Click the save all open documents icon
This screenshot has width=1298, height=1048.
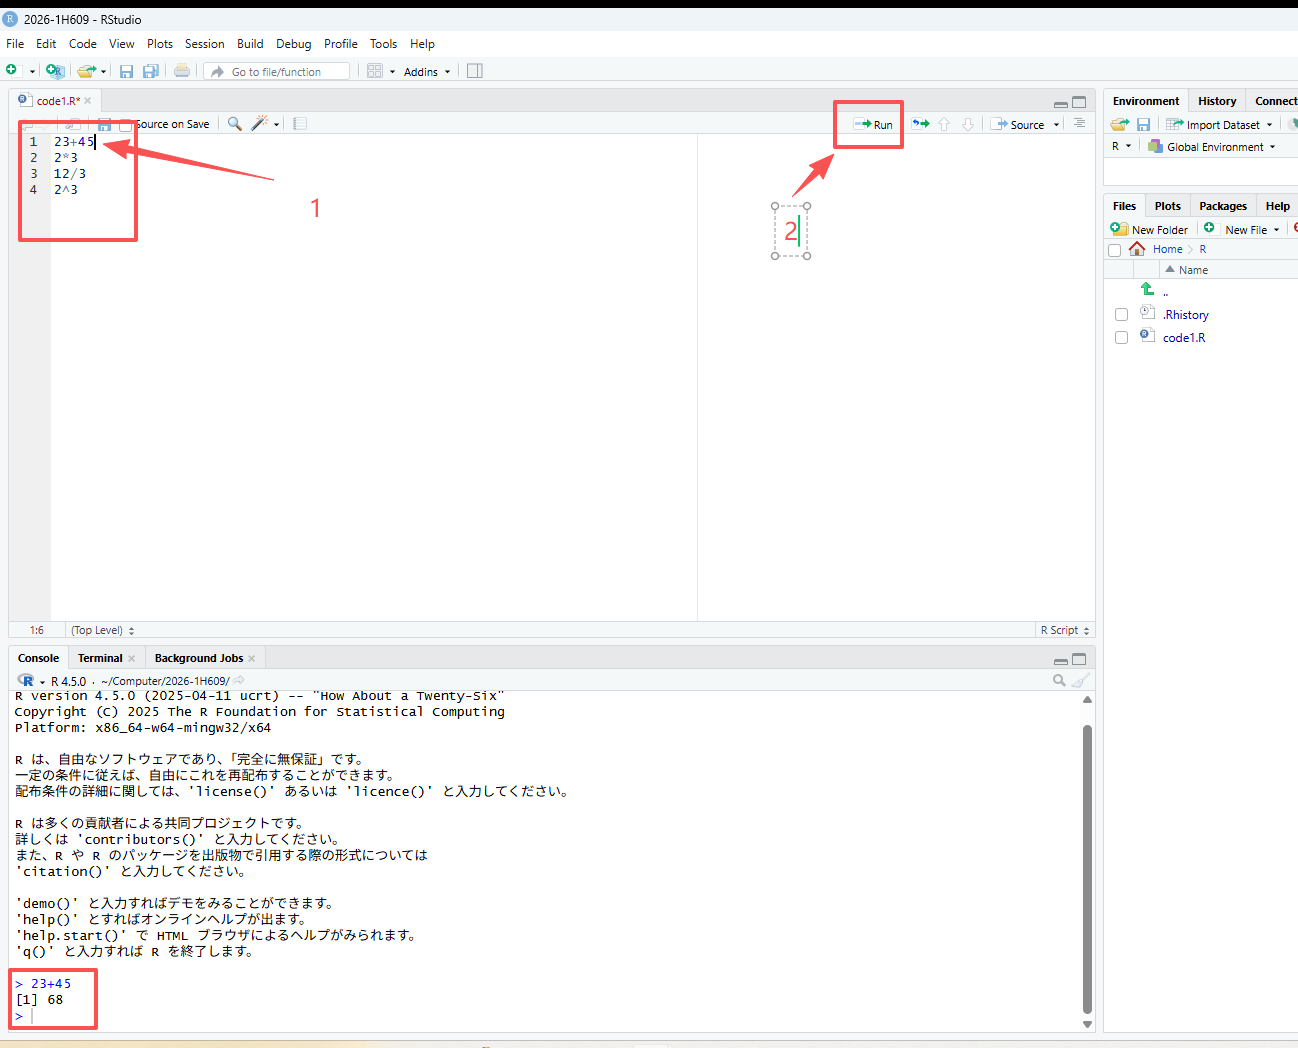[151, 71]
